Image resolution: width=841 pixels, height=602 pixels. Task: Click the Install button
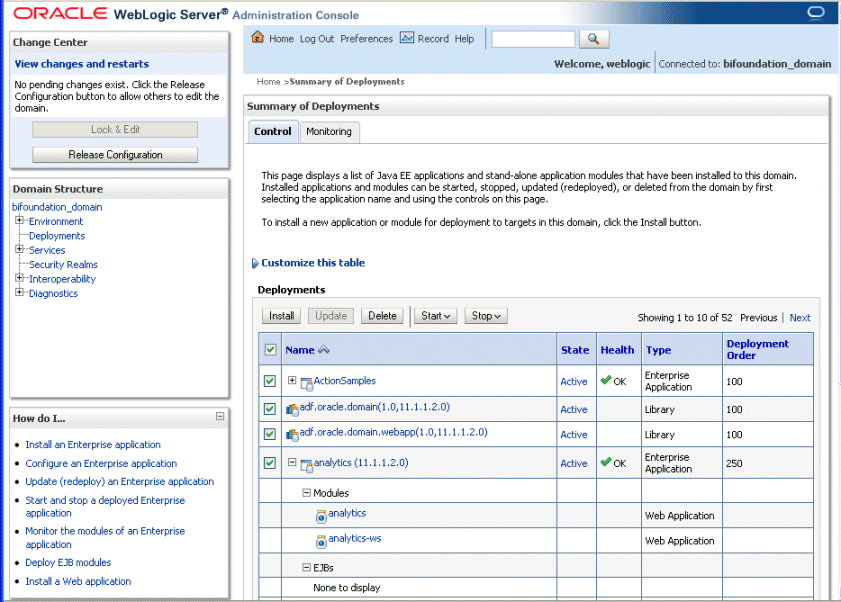tap(281, 315)
